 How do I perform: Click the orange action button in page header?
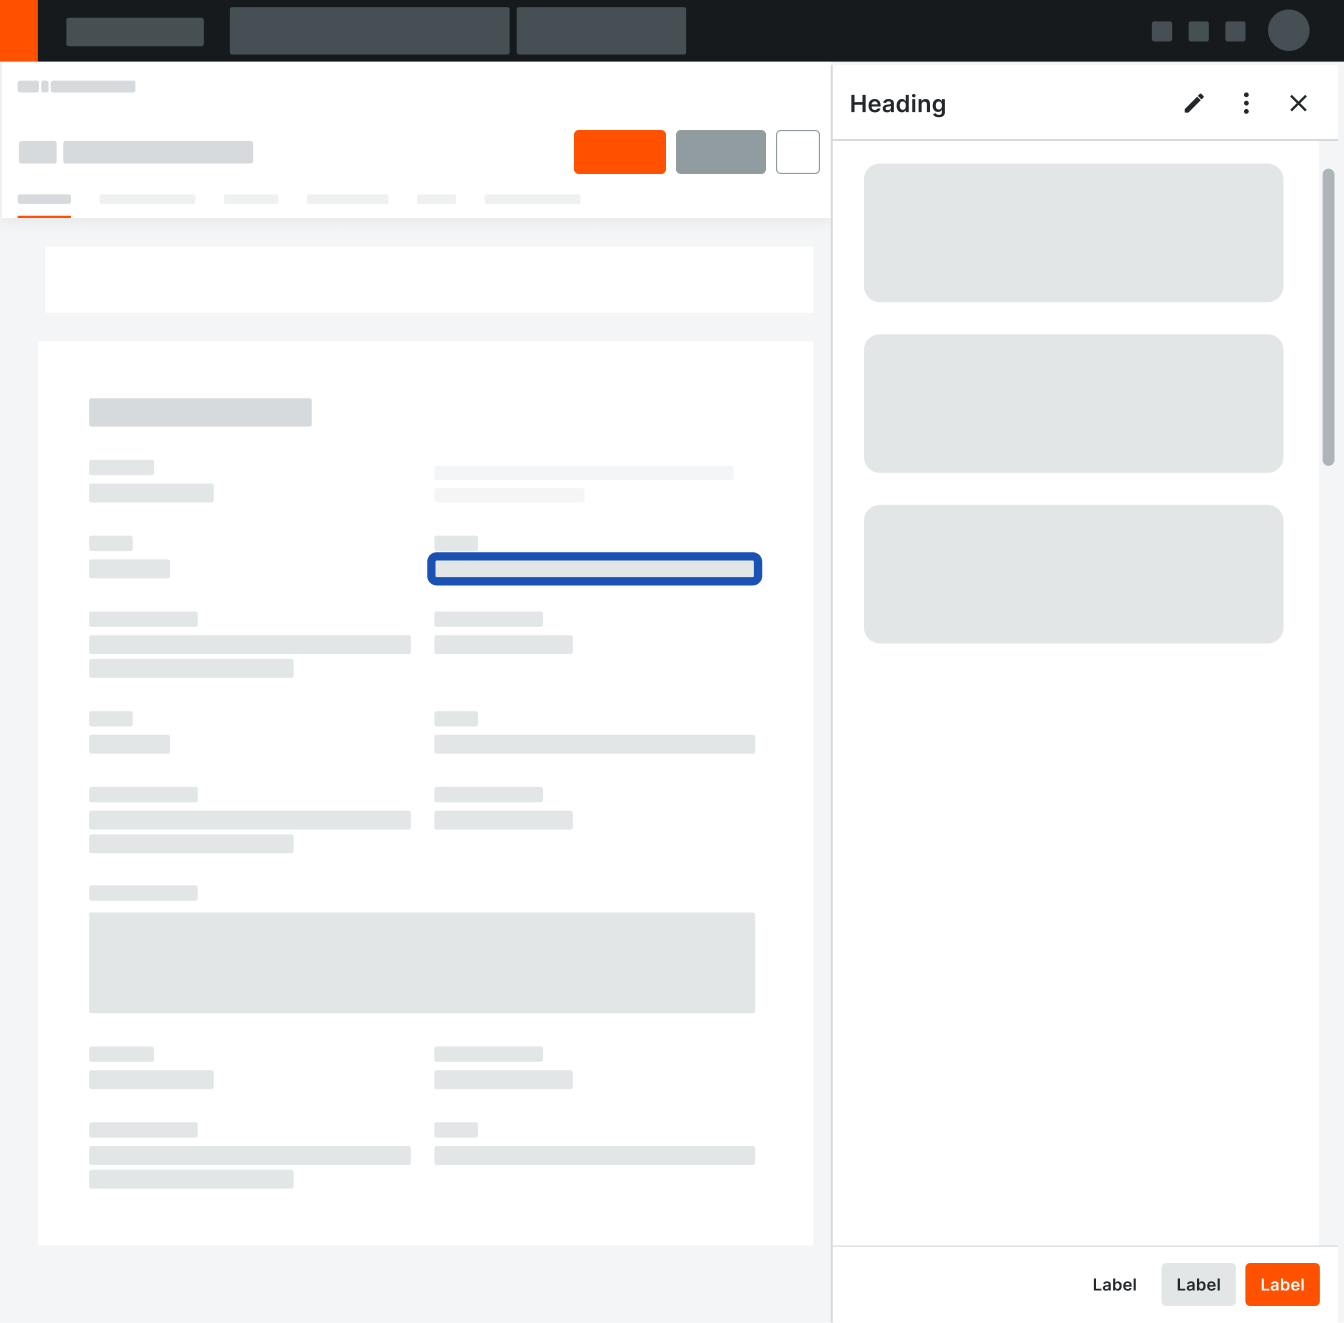click(620, 152)
